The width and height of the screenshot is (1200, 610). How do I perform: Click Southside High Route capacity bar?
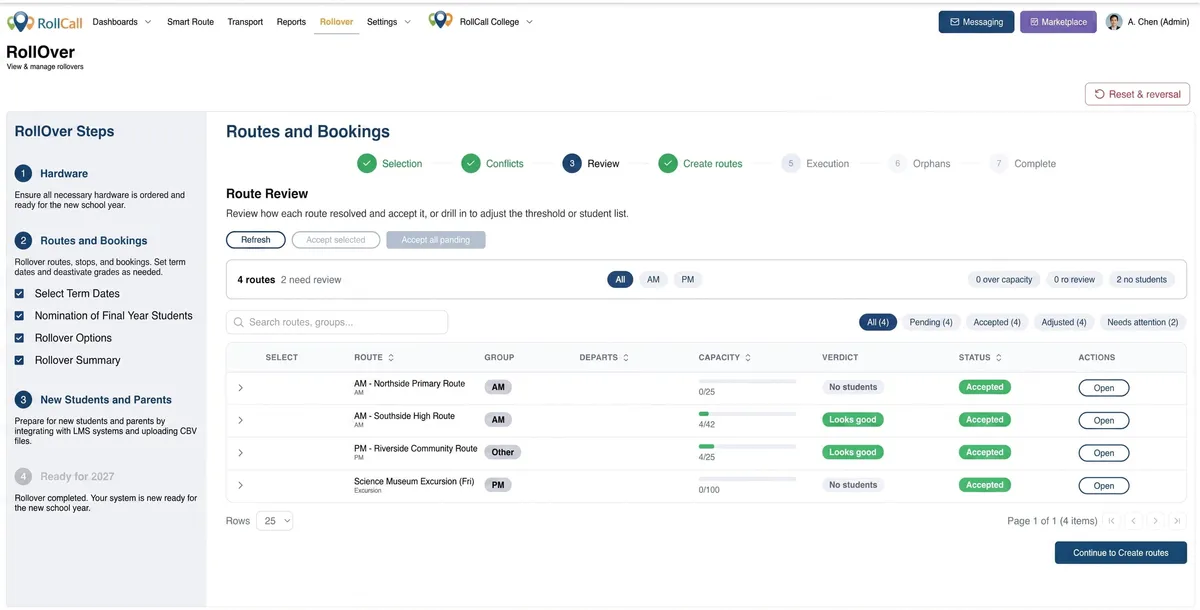tap(747, 413)
